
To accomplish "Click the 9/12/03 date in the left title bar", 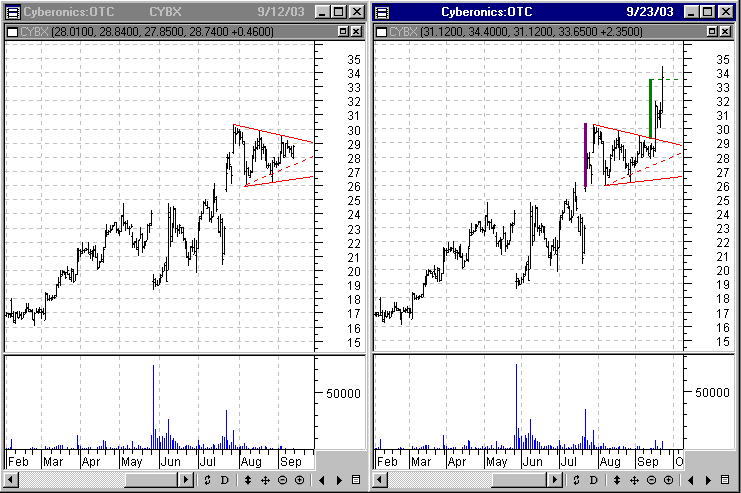I will (281, 12).
